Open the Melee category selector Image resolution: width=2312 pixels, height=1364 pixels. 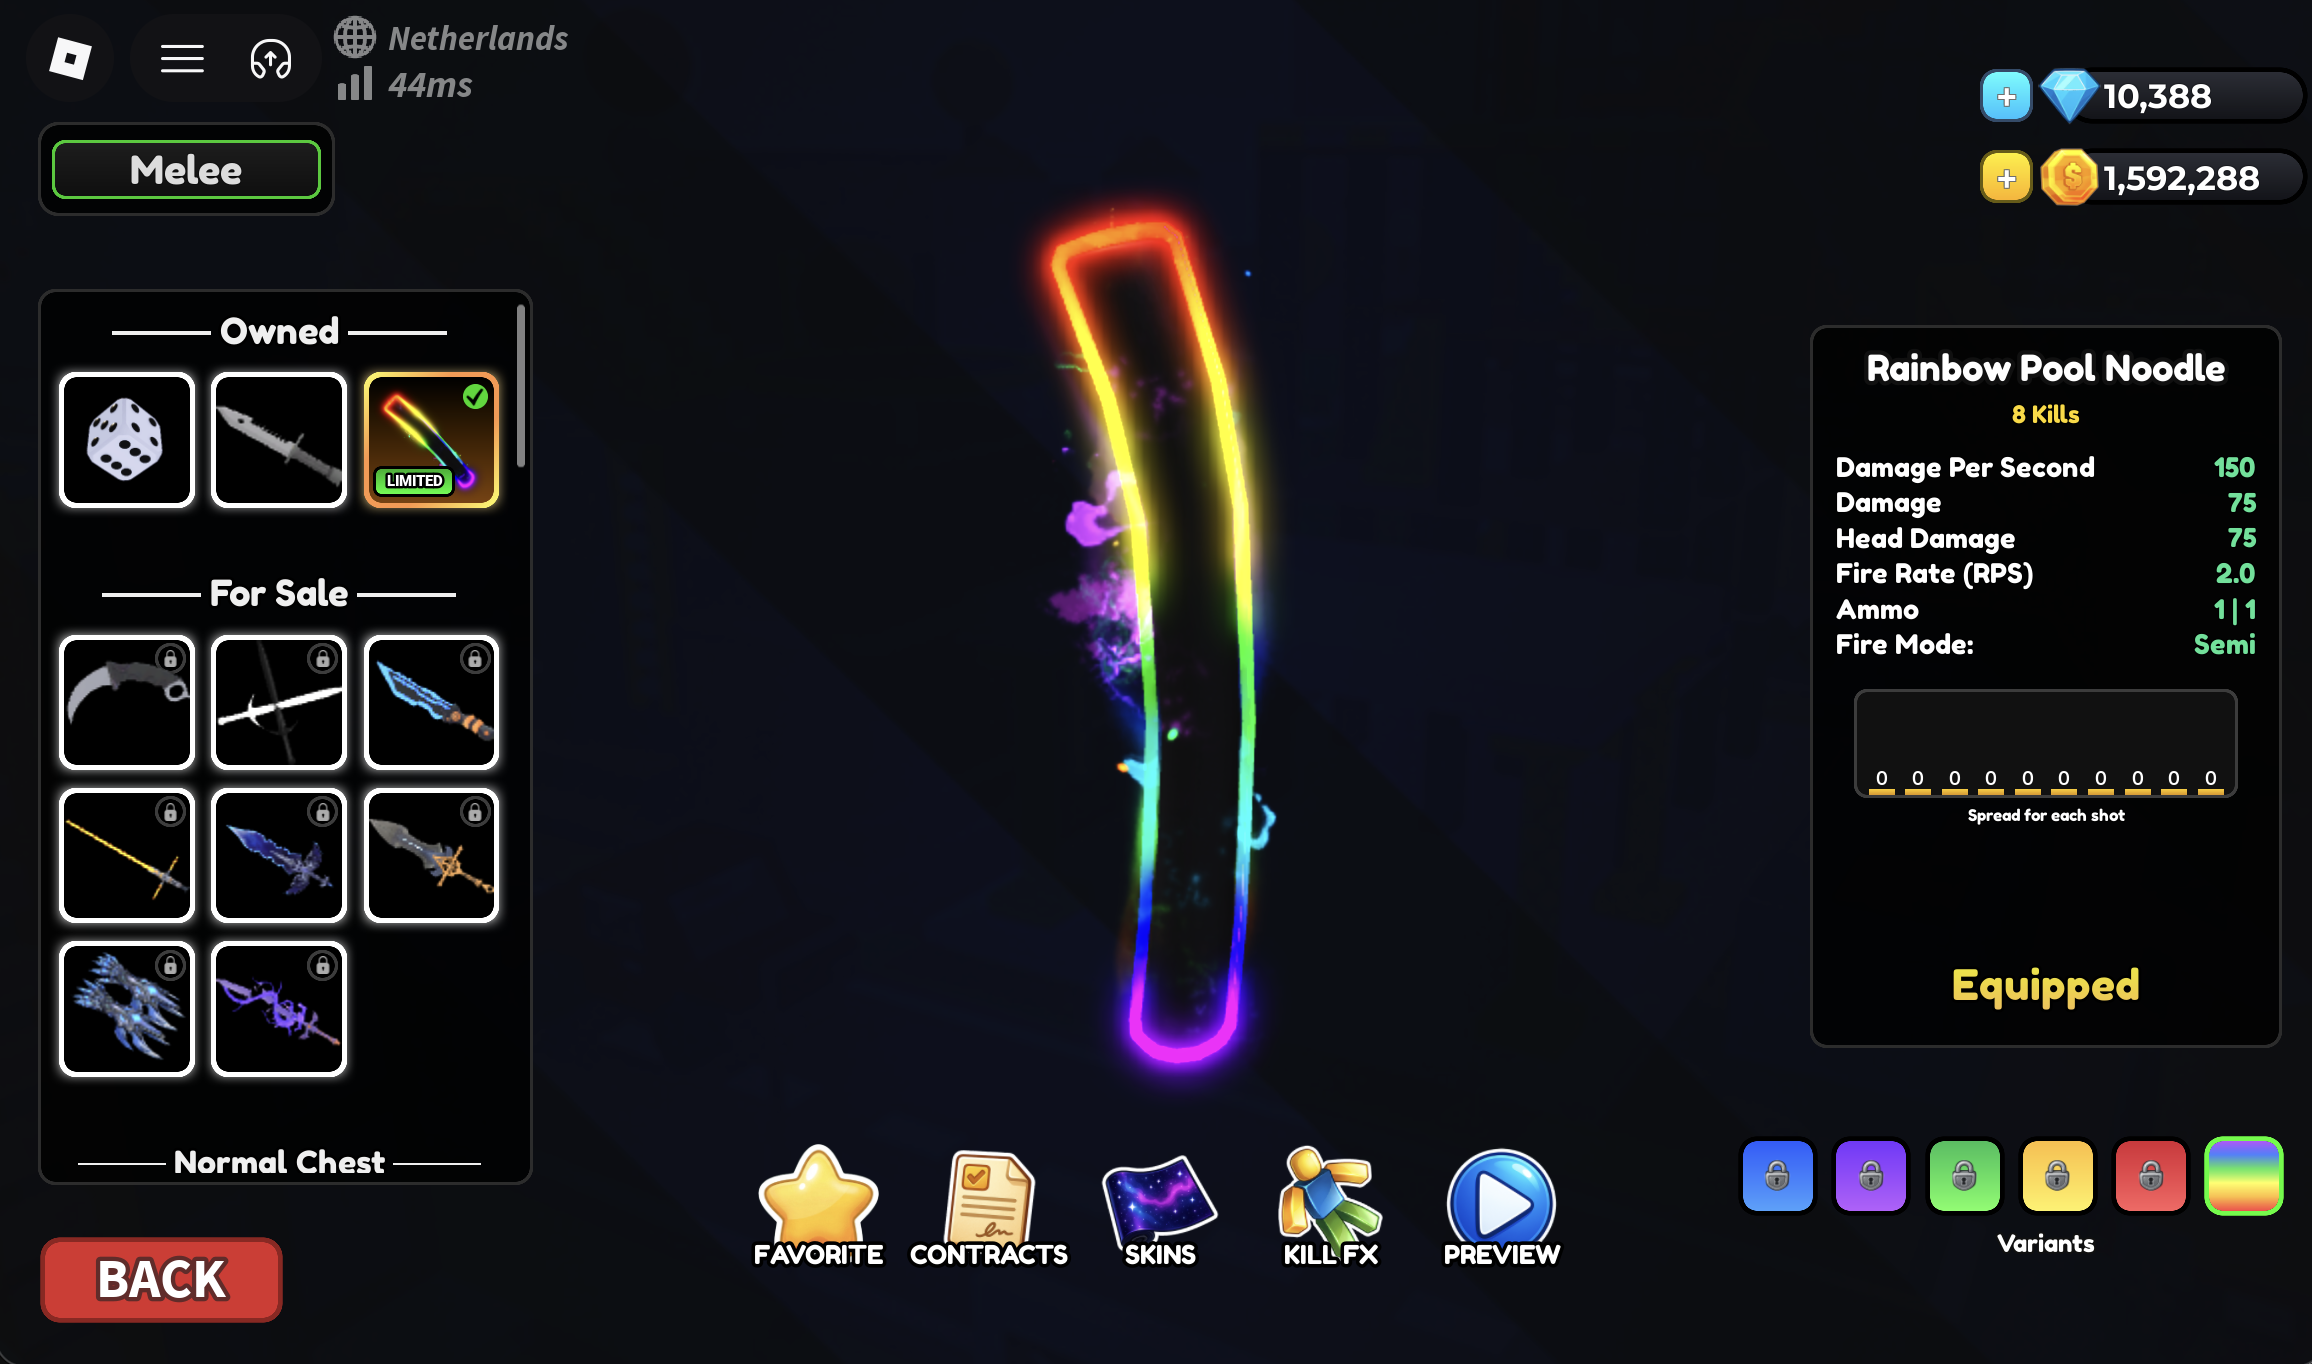(186, 170)
